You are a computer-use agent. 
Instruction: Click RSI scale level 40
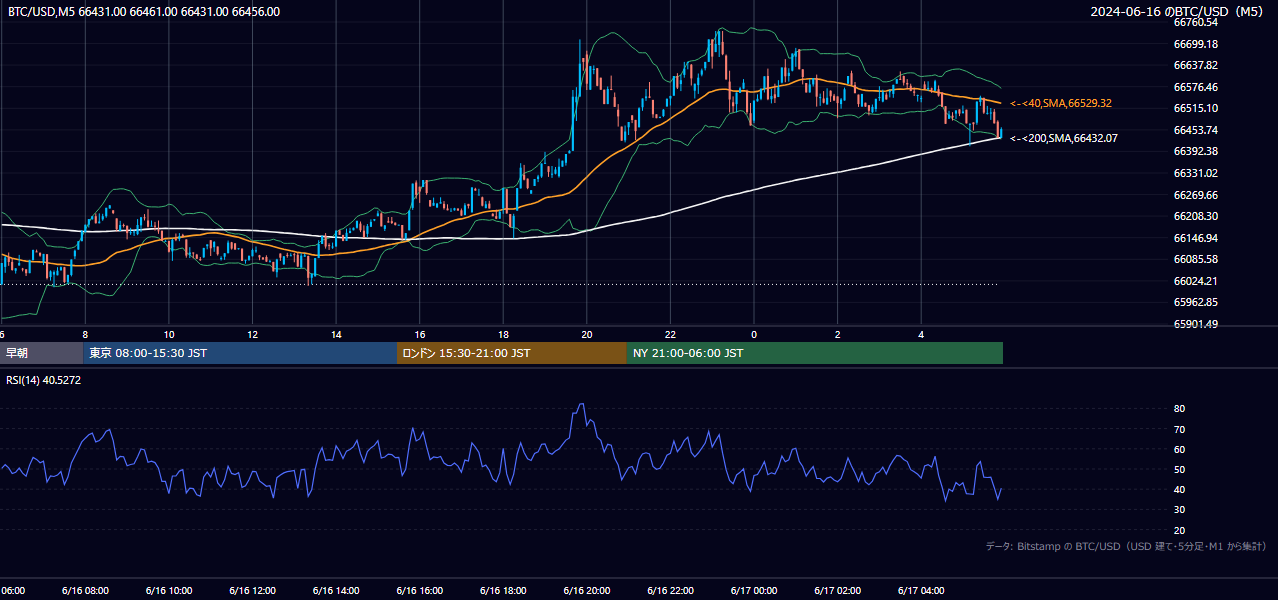(x=1179, y=489)
